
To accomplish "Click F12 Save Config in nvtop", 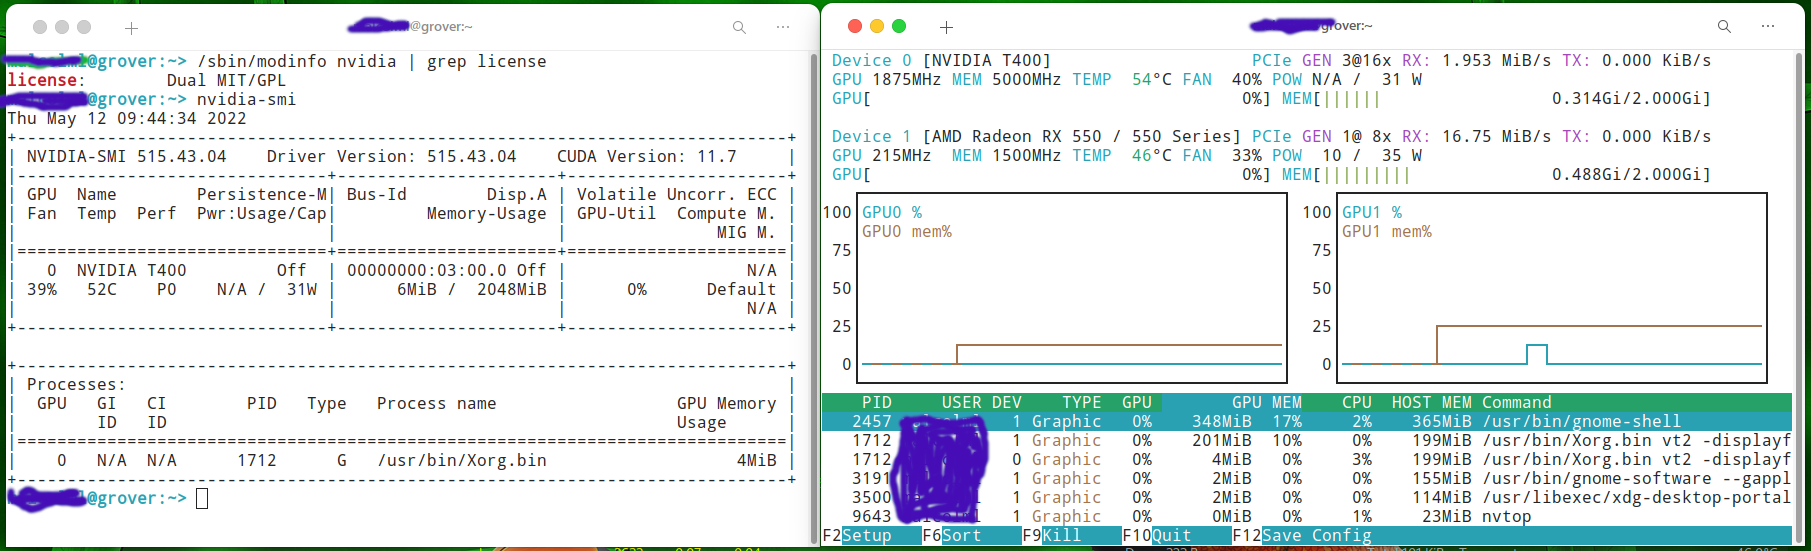I will coord(1302,536).
